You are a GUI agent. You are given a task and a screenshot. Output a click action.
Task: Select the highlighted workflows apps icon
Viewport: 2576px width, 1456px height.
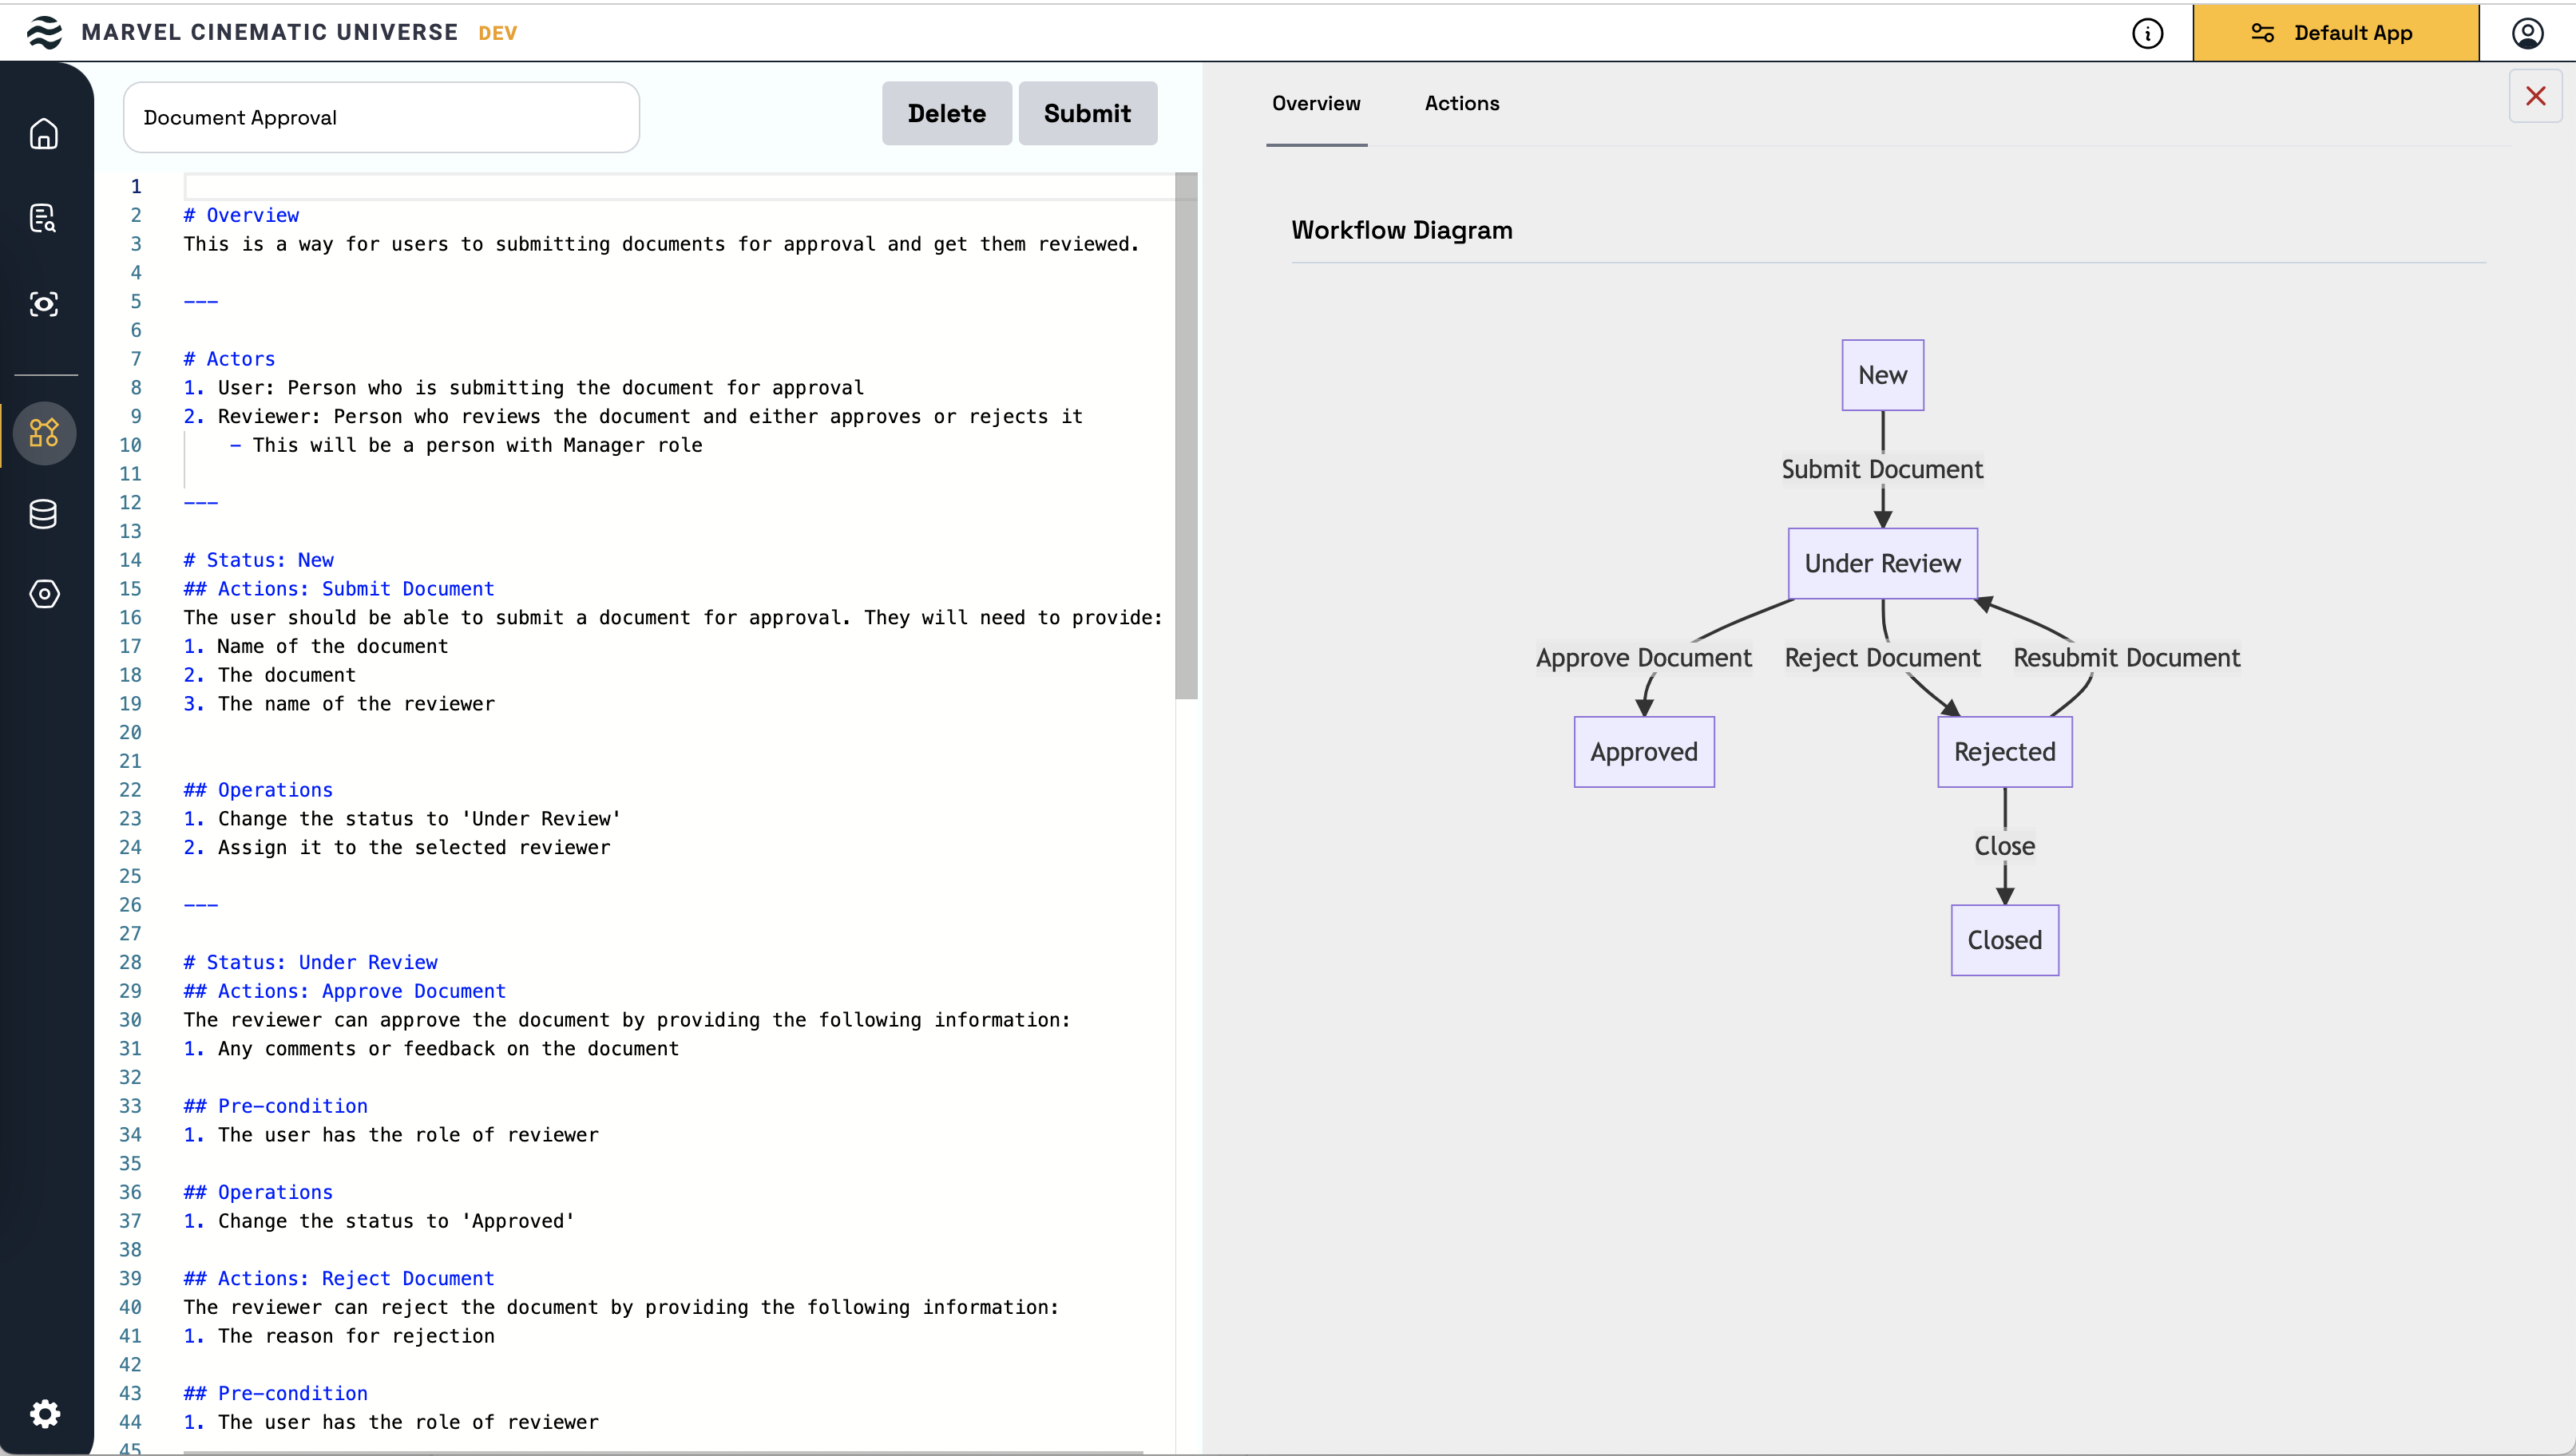[x=44, y=433]
